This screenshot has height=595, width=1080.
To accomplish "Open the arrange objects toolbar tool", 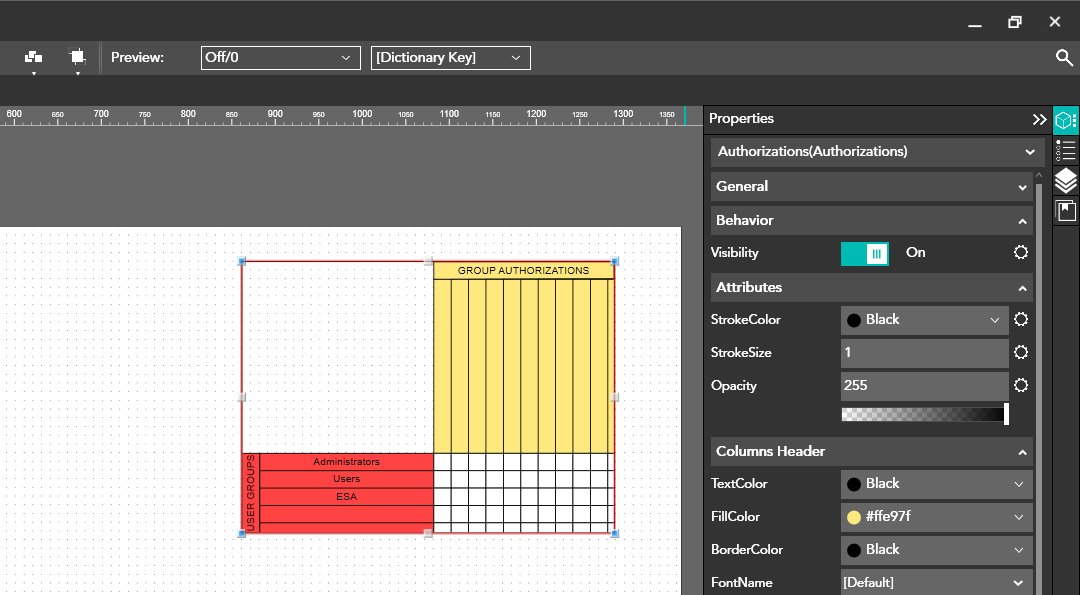I will [x=34, y=58].
